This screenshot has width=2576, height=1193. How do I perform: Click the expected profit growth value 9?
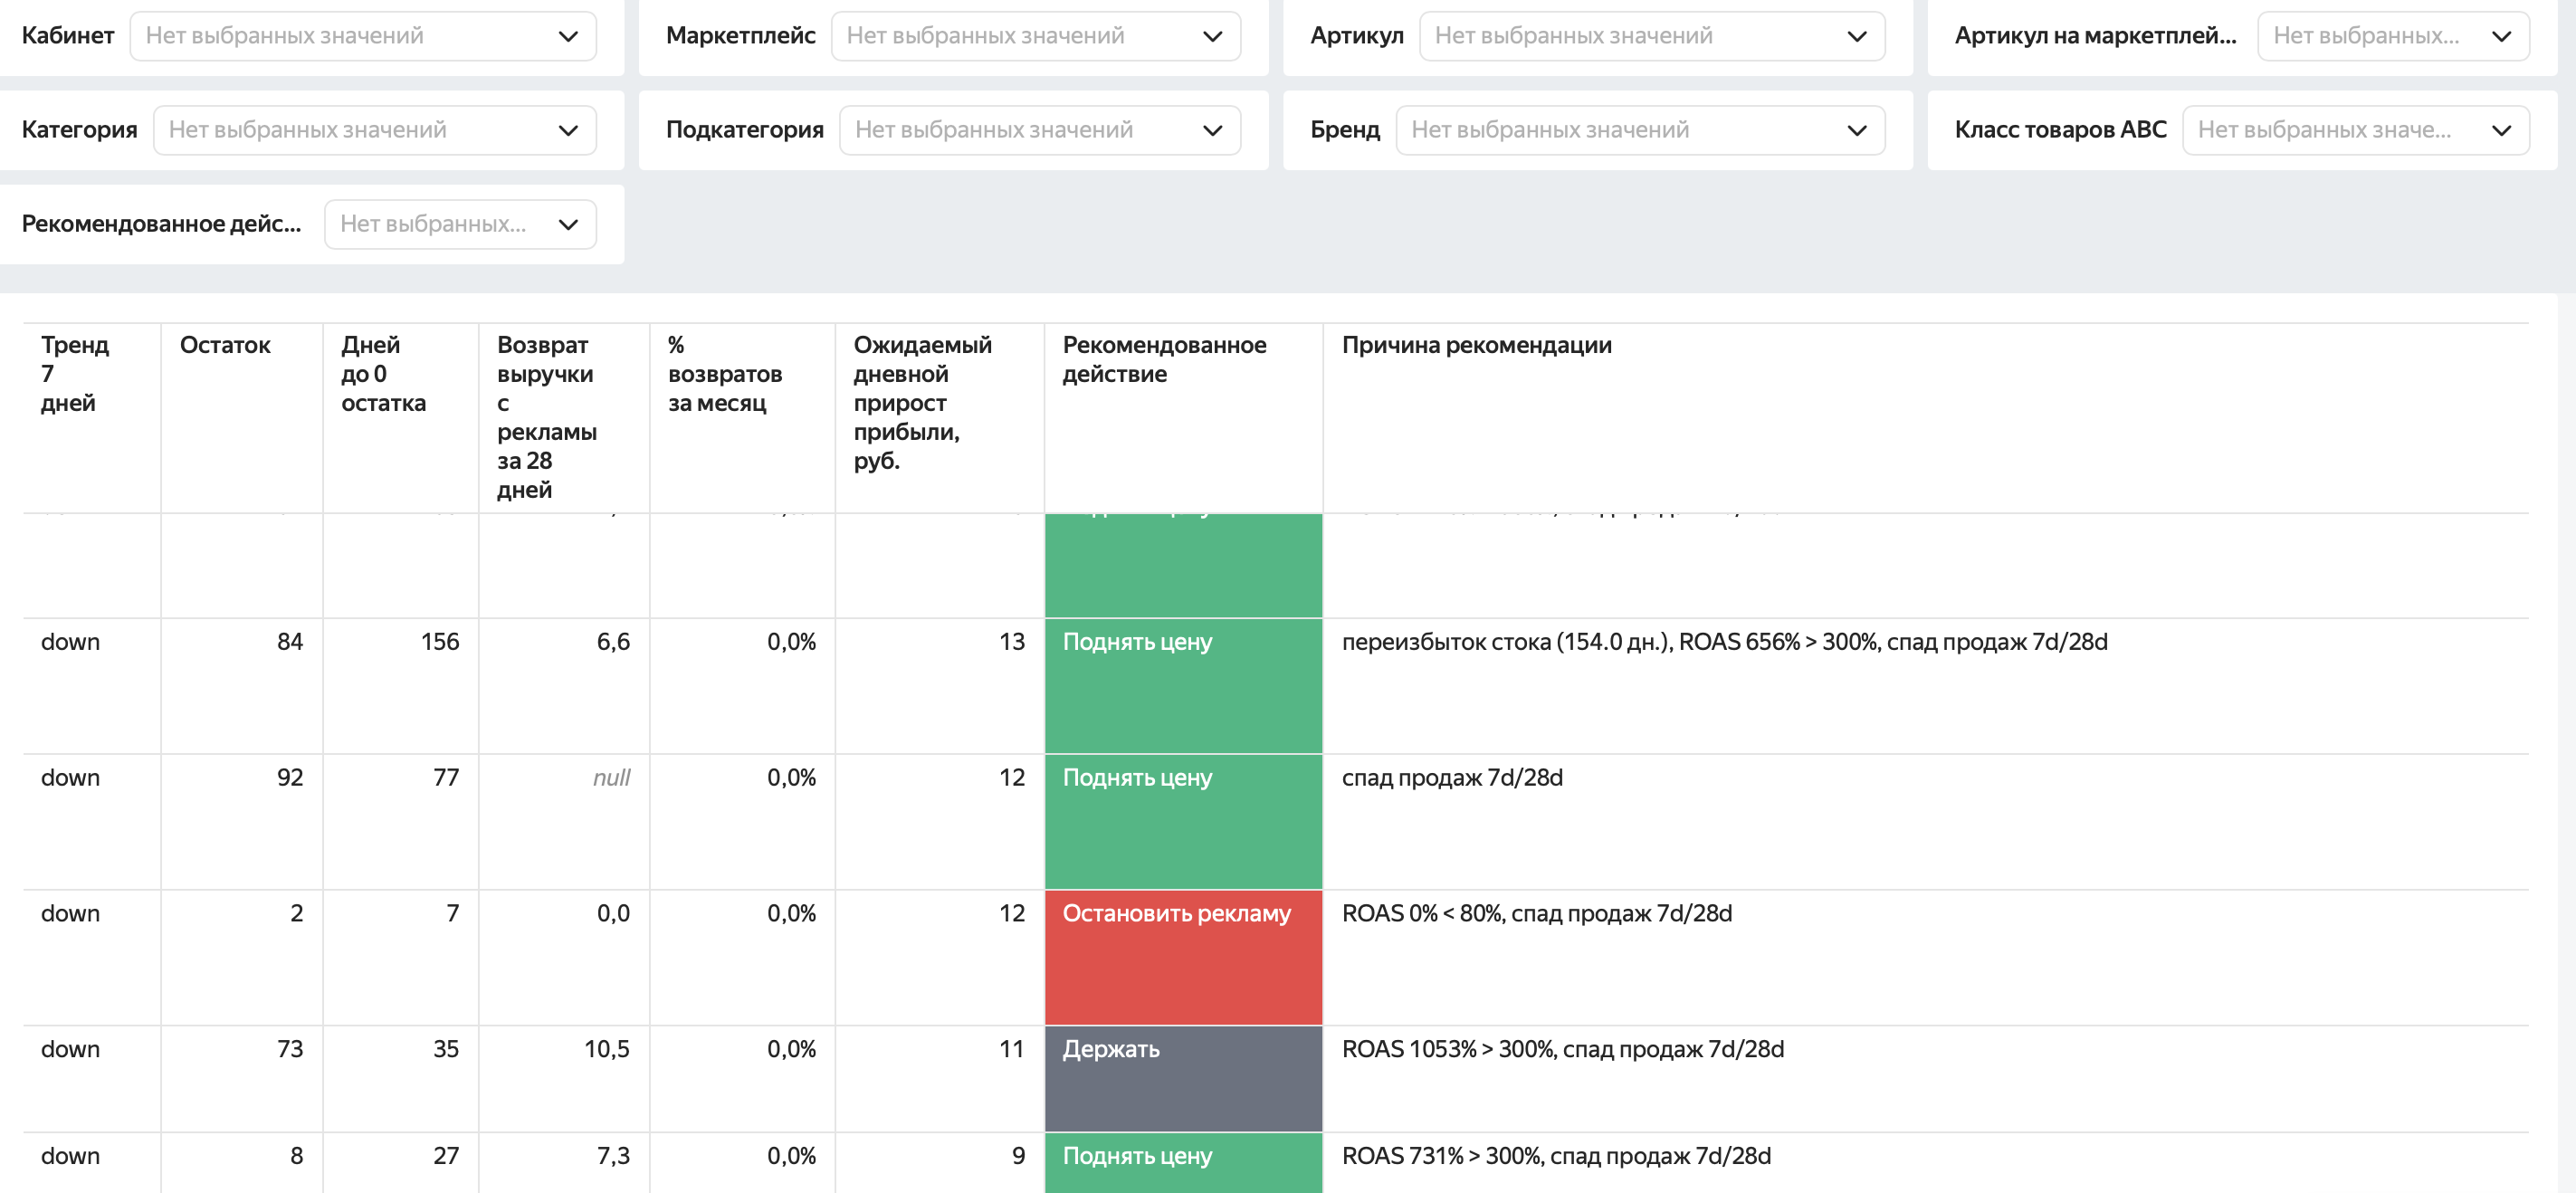[x=1018, y=1157]
